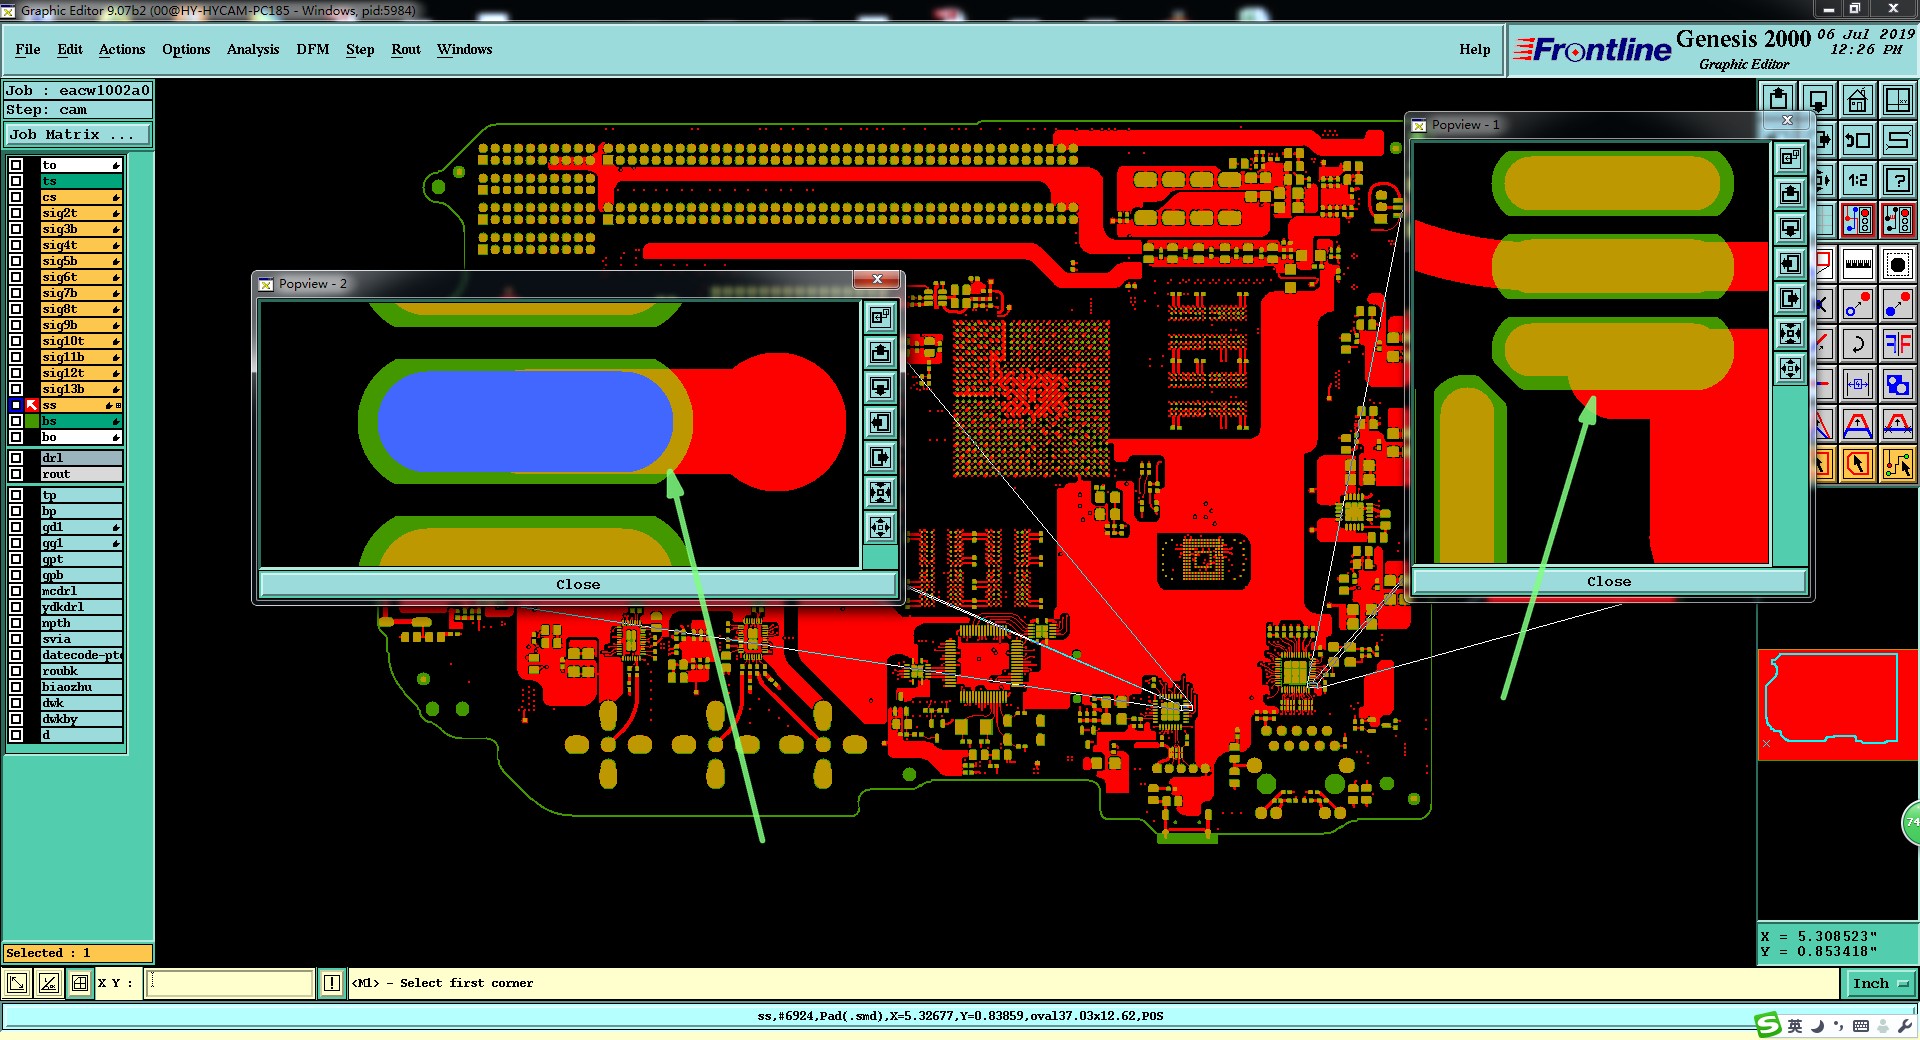
Task: Click the wrench settings tray icon
Action: click(x=1904, y=1026)
